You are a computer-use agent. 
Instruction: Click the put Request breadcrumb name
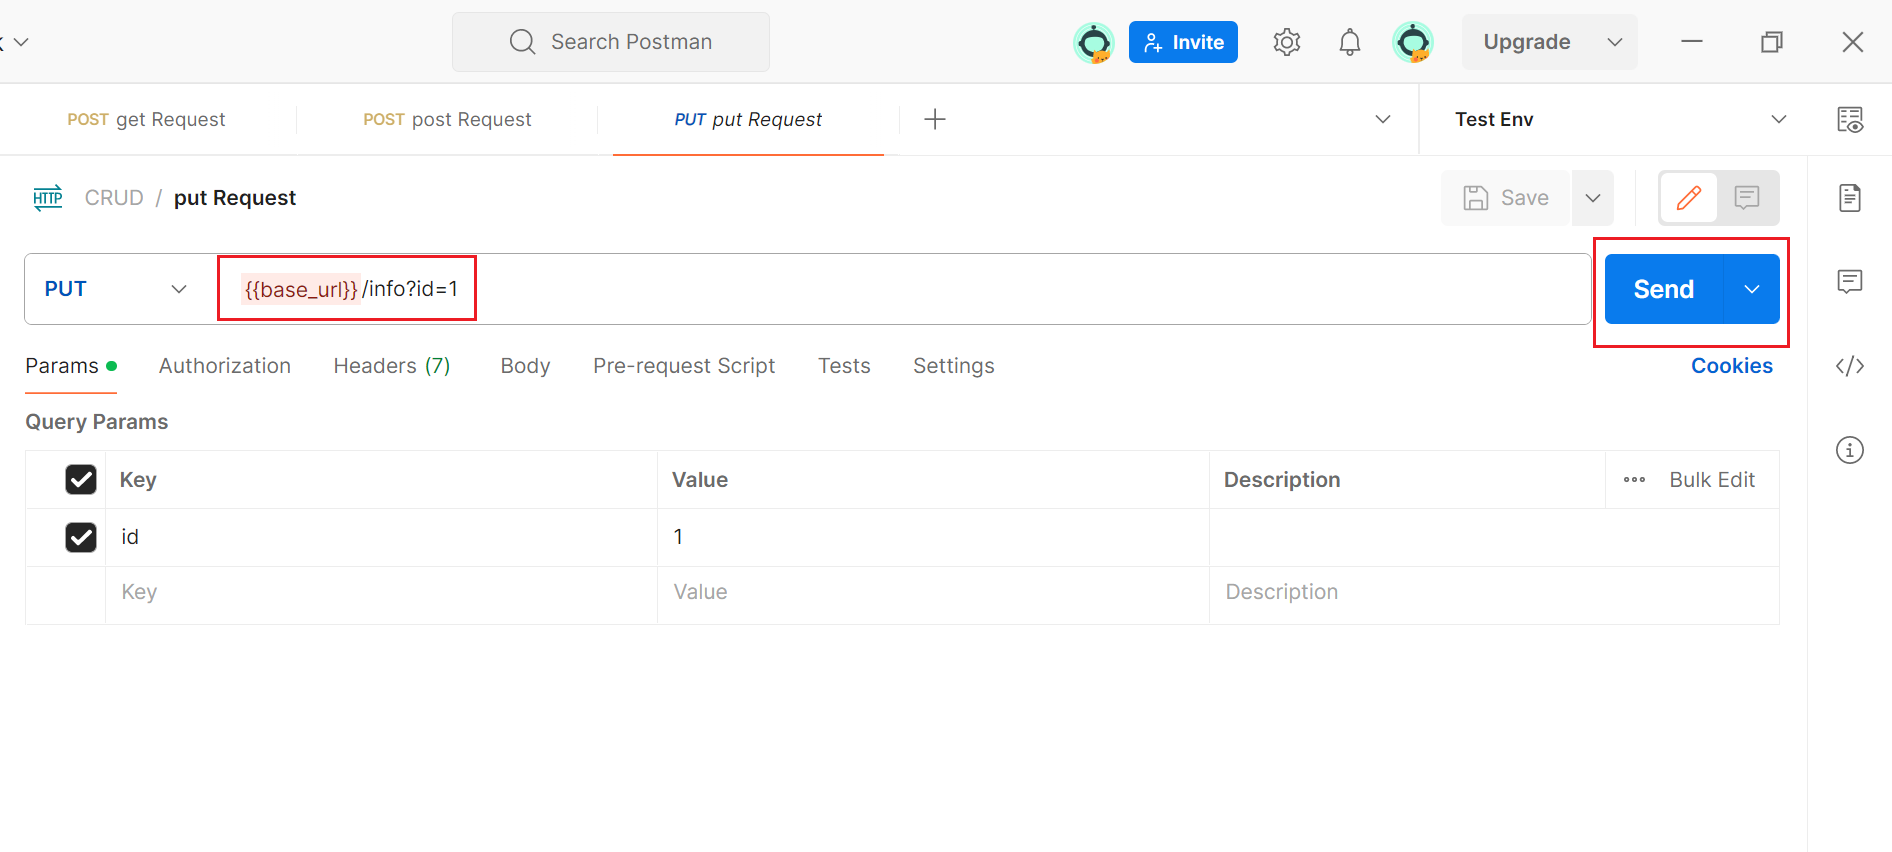235,198
